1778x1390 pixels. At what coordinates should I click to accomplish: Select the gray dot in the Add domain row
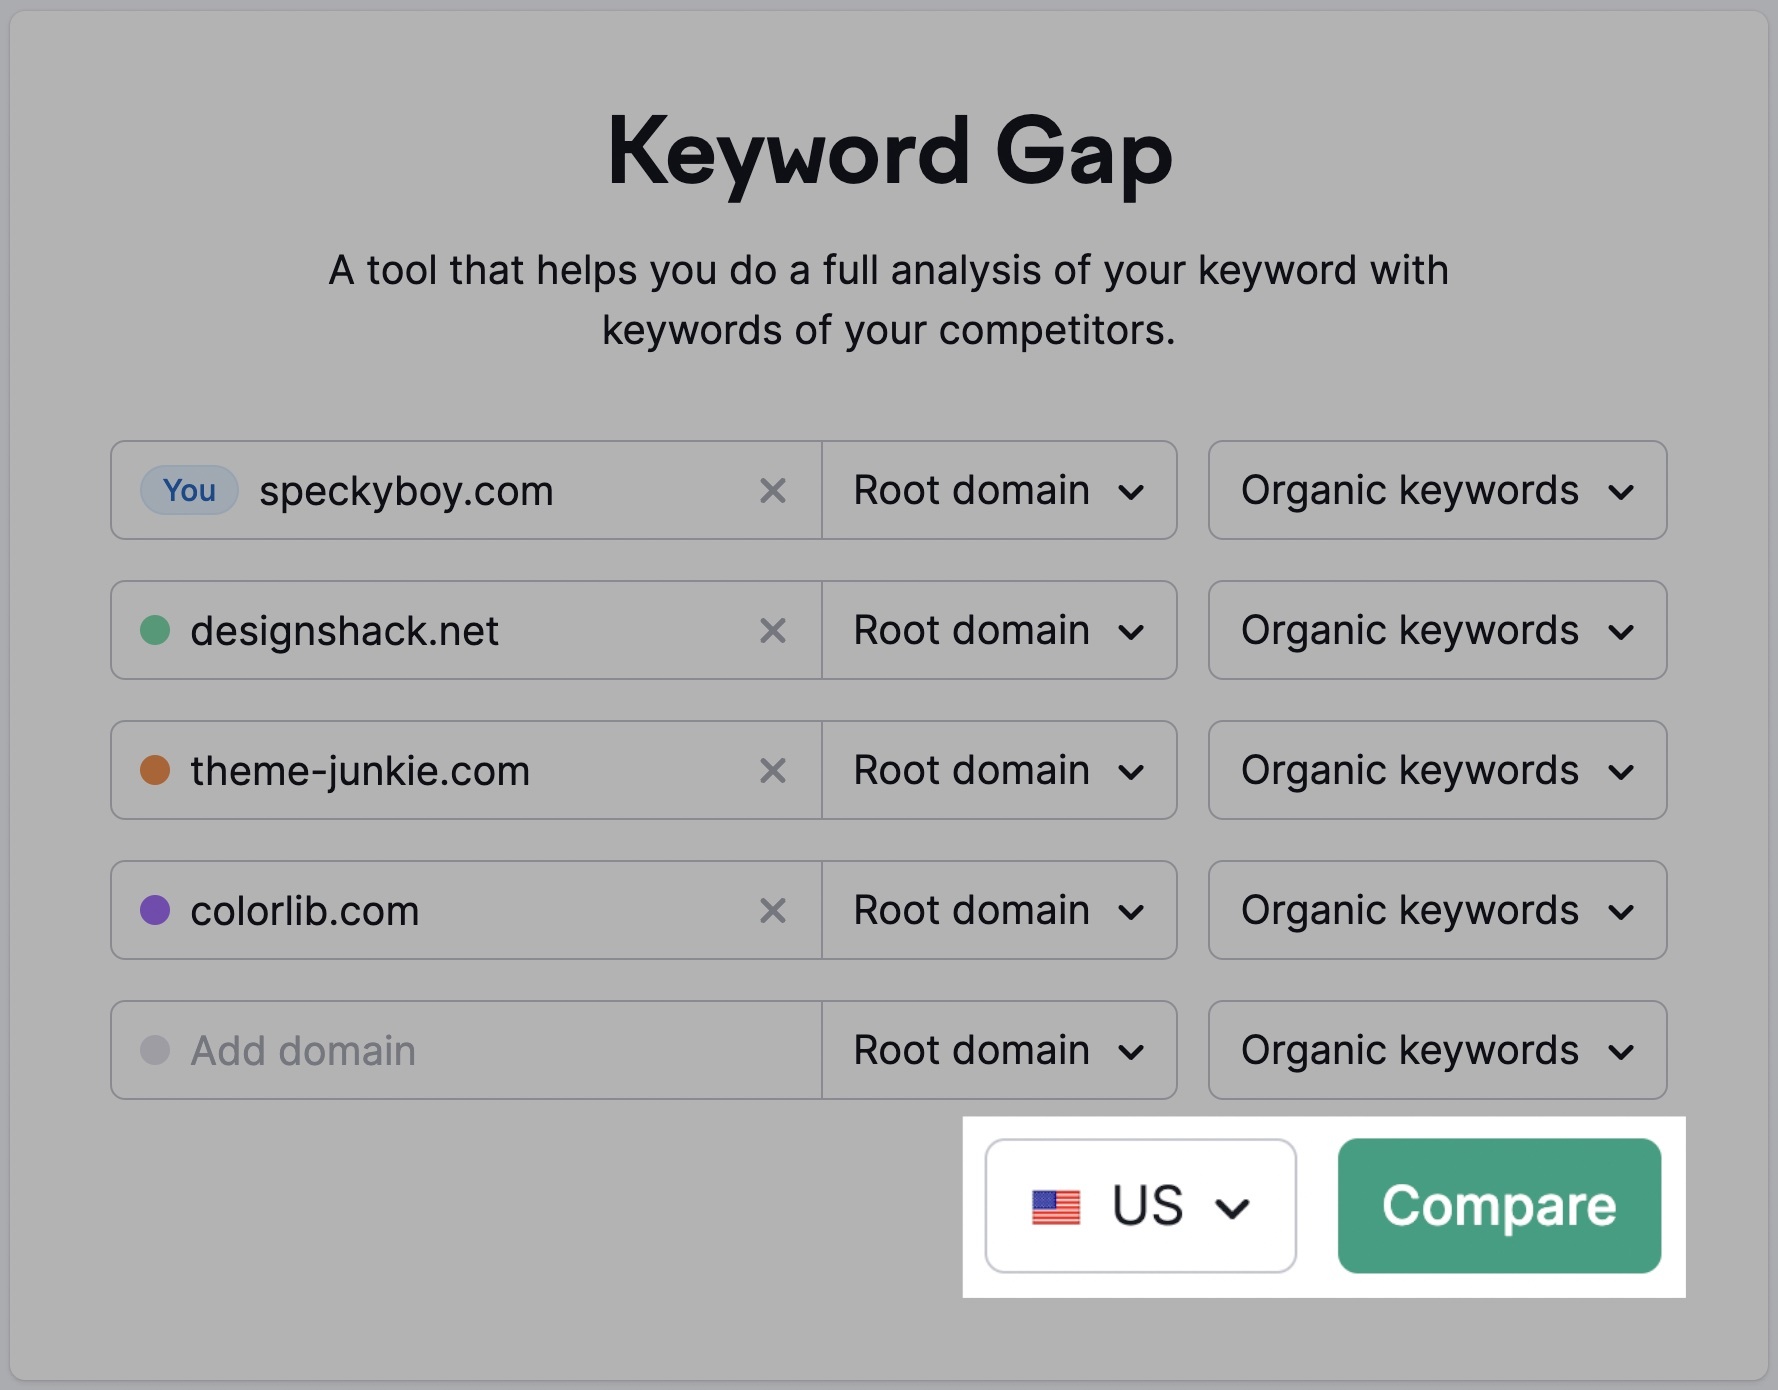pyautogui.click(x=156, y=1050)
